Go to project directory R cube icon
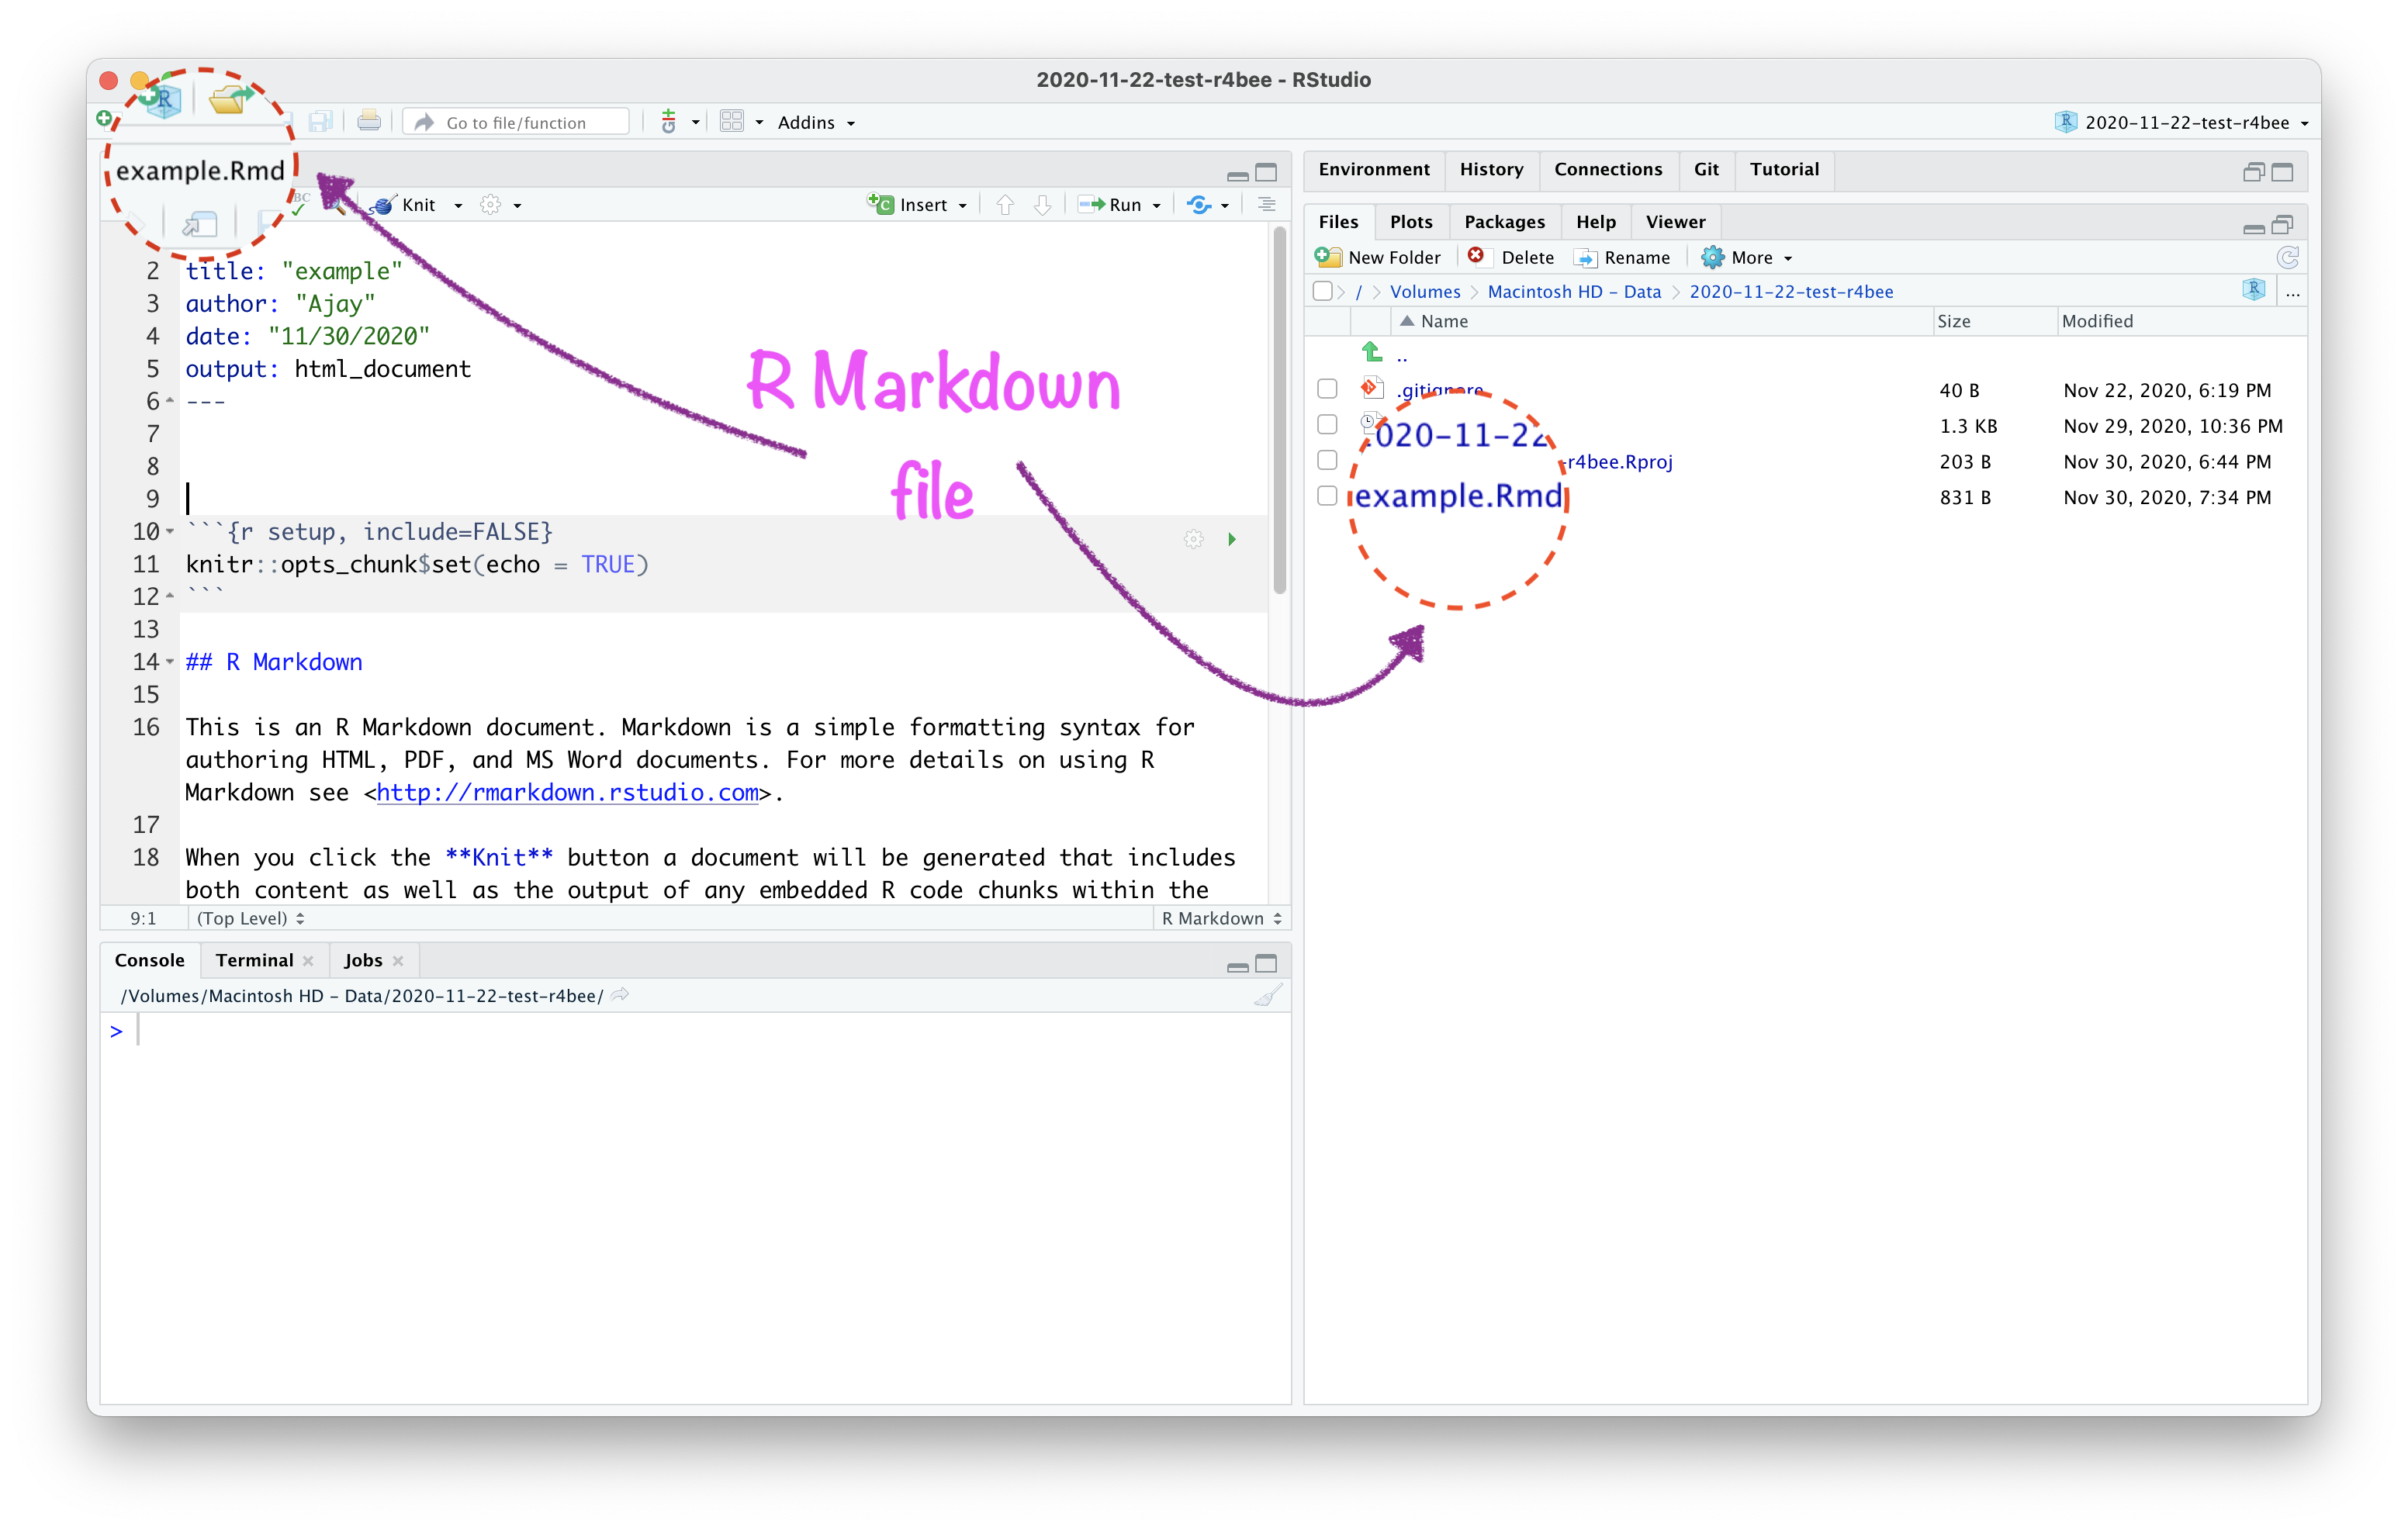This screenshot has height=1531, width=2408. (x=2253, y=290)
